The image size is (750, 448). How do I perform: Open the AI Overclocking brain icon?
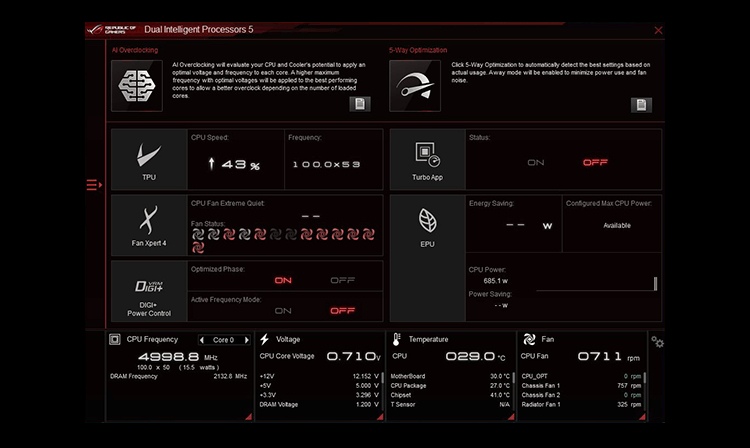(x=137, y=86)
